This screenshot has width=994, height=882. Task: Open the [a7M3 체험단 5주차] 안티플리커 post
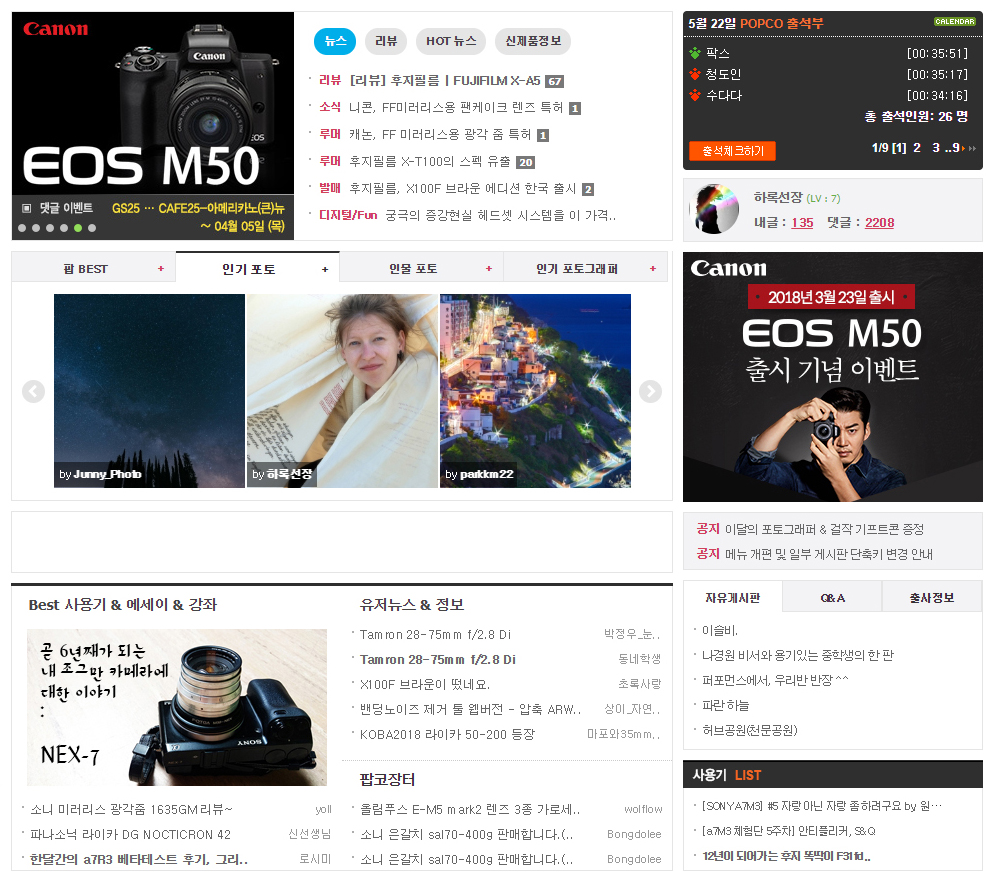789,831
